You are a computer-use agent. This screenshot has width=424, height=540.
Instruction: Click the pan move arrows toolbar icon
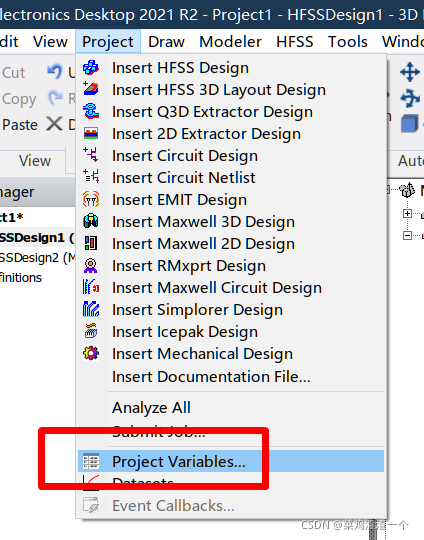click(x=410, y=72)
